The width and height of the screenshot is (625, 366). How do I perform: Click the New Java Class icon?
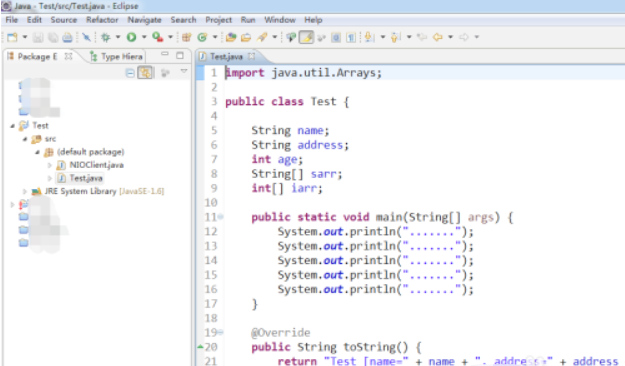(202, 37)
